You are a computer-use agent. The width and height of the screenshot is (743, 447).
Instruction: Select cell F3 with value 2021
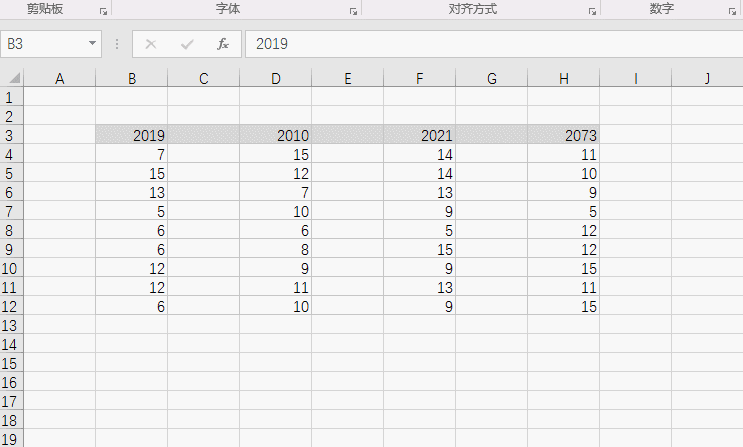(x=419, y=135)
